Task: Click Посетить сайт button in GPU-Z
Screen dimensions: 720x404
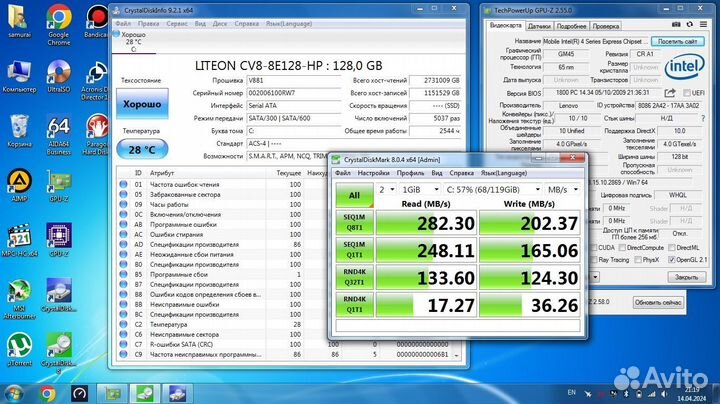Action: pos(677,41)
